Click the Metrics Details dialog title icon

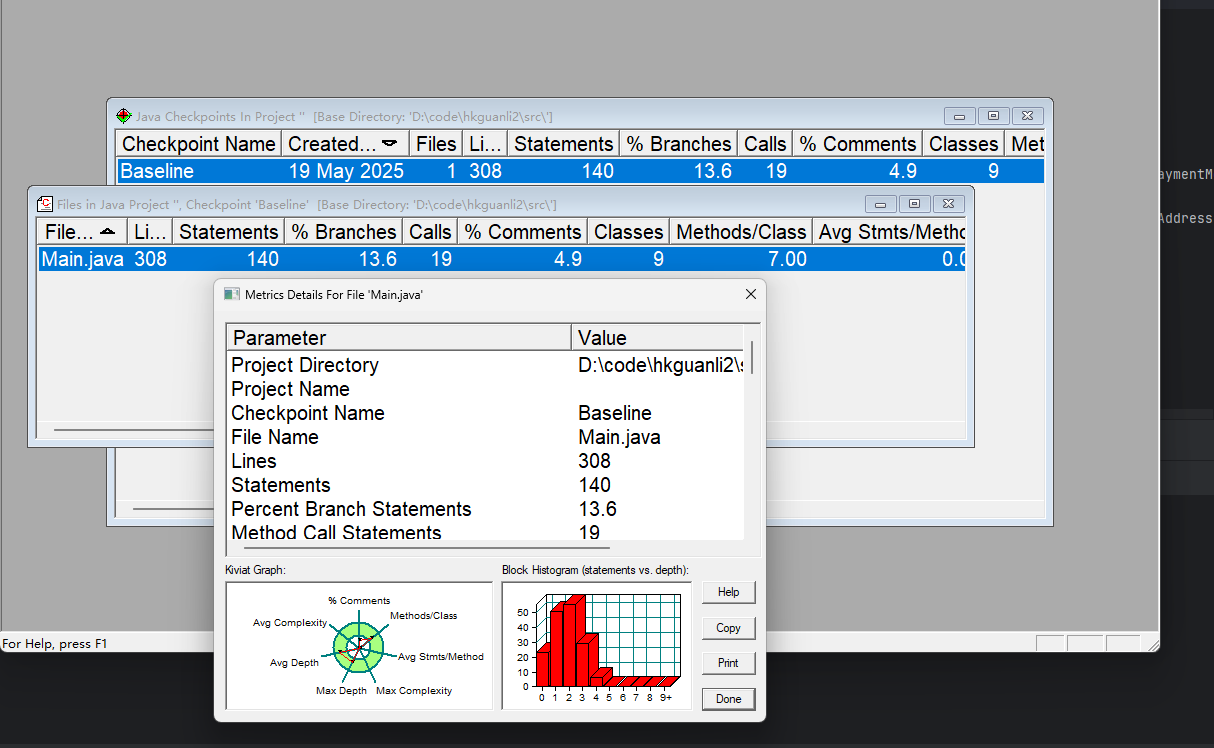click(232, 294)
